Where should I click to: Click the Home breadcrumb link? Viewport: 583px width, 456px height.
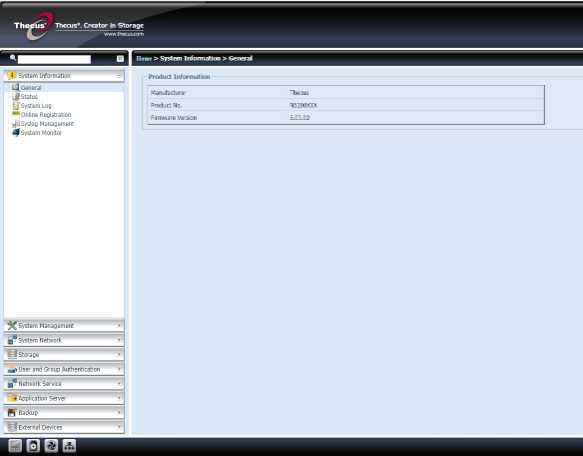pyautogui.click(x=144, y=59)
